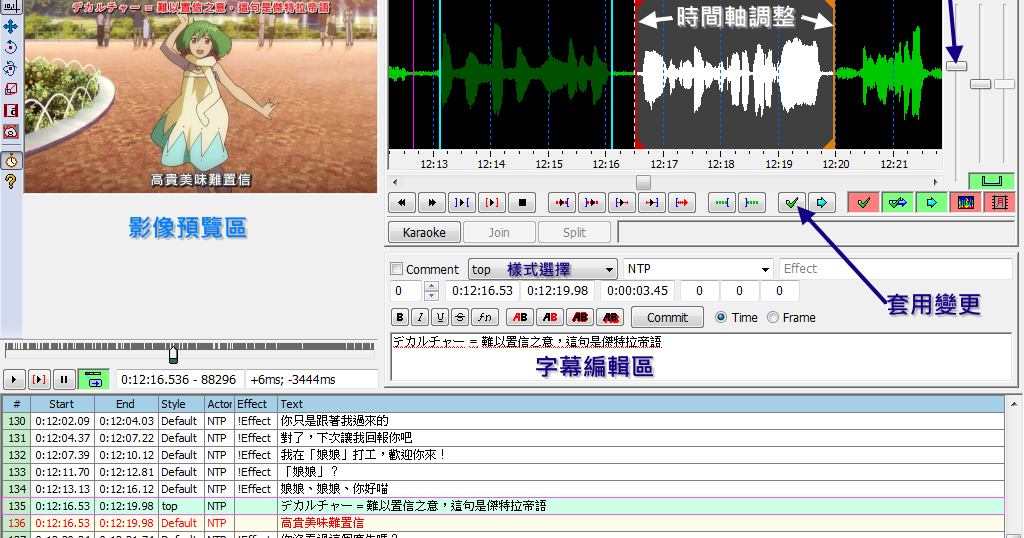This screenshot has width=1024, height=538.
Task: Play current line audio button
Action: click(492, 202)
